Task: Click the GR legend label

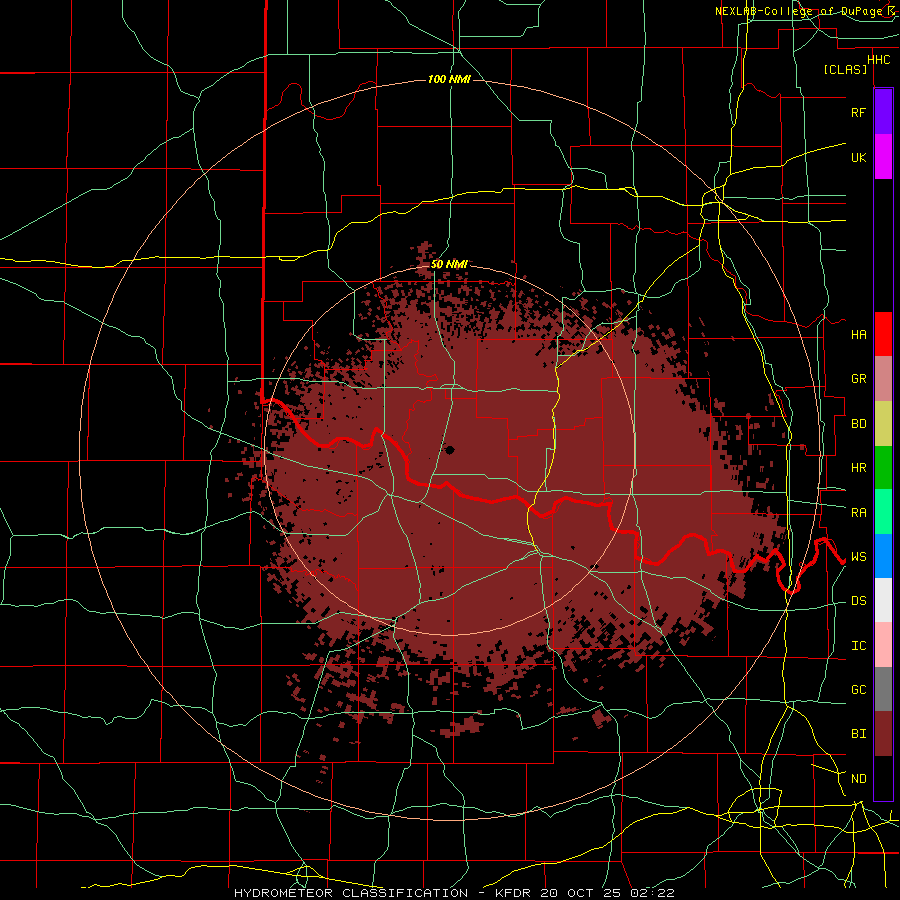Action: [x=858, y=379]
